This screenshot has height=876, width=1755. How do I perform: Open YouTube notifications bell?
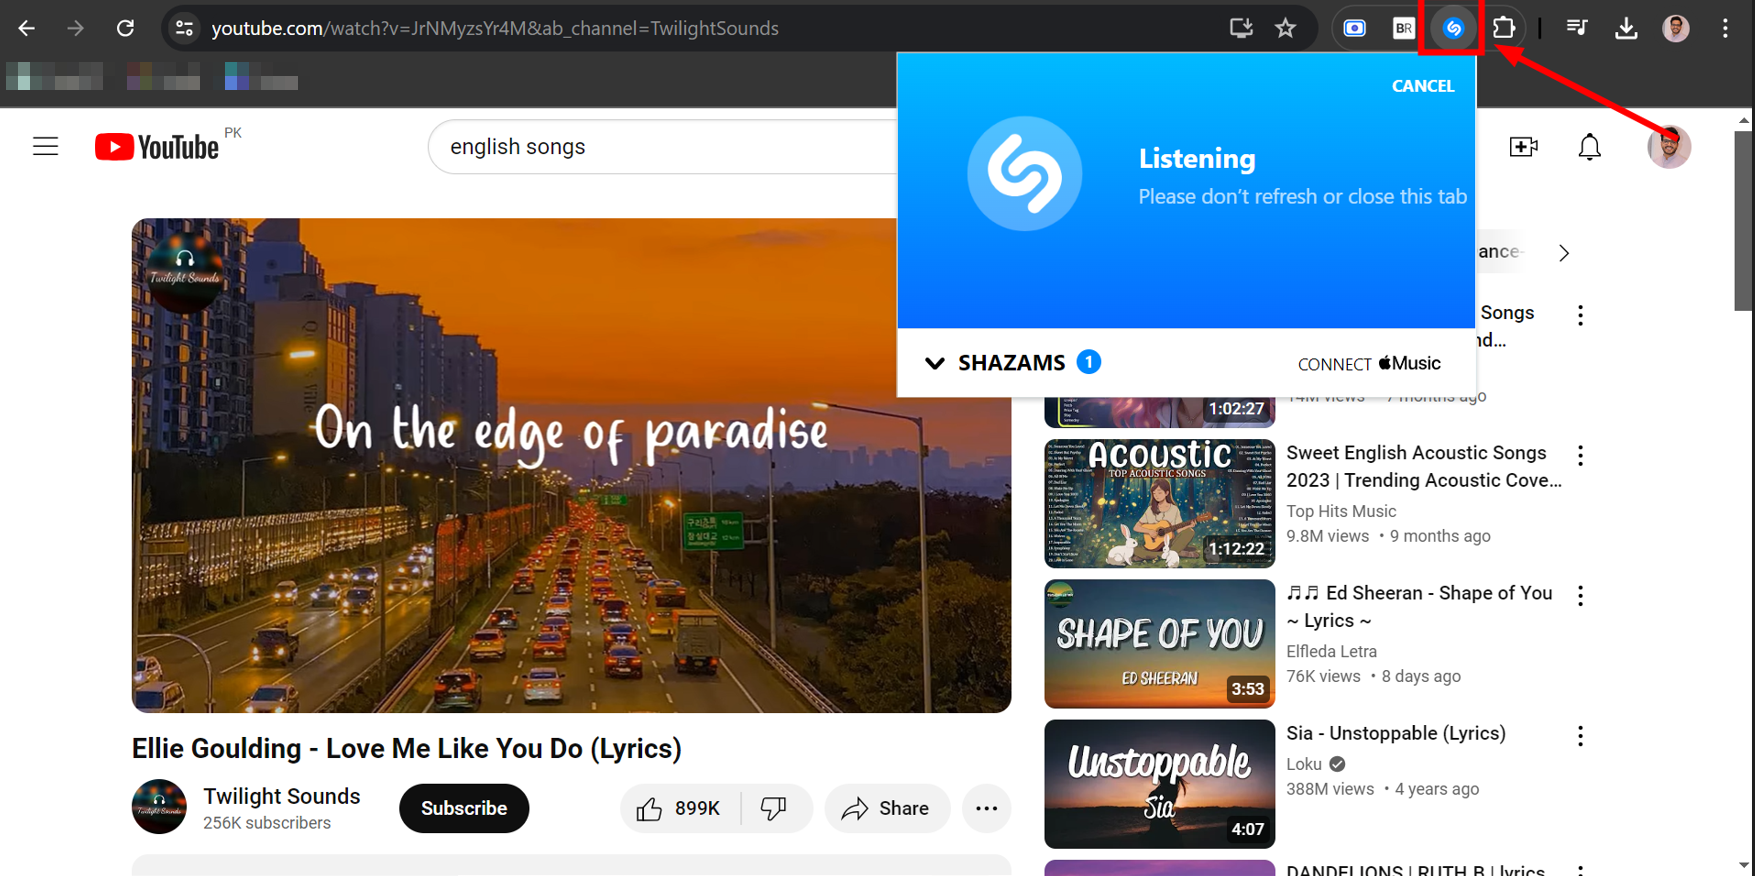tap(1589, 147)
